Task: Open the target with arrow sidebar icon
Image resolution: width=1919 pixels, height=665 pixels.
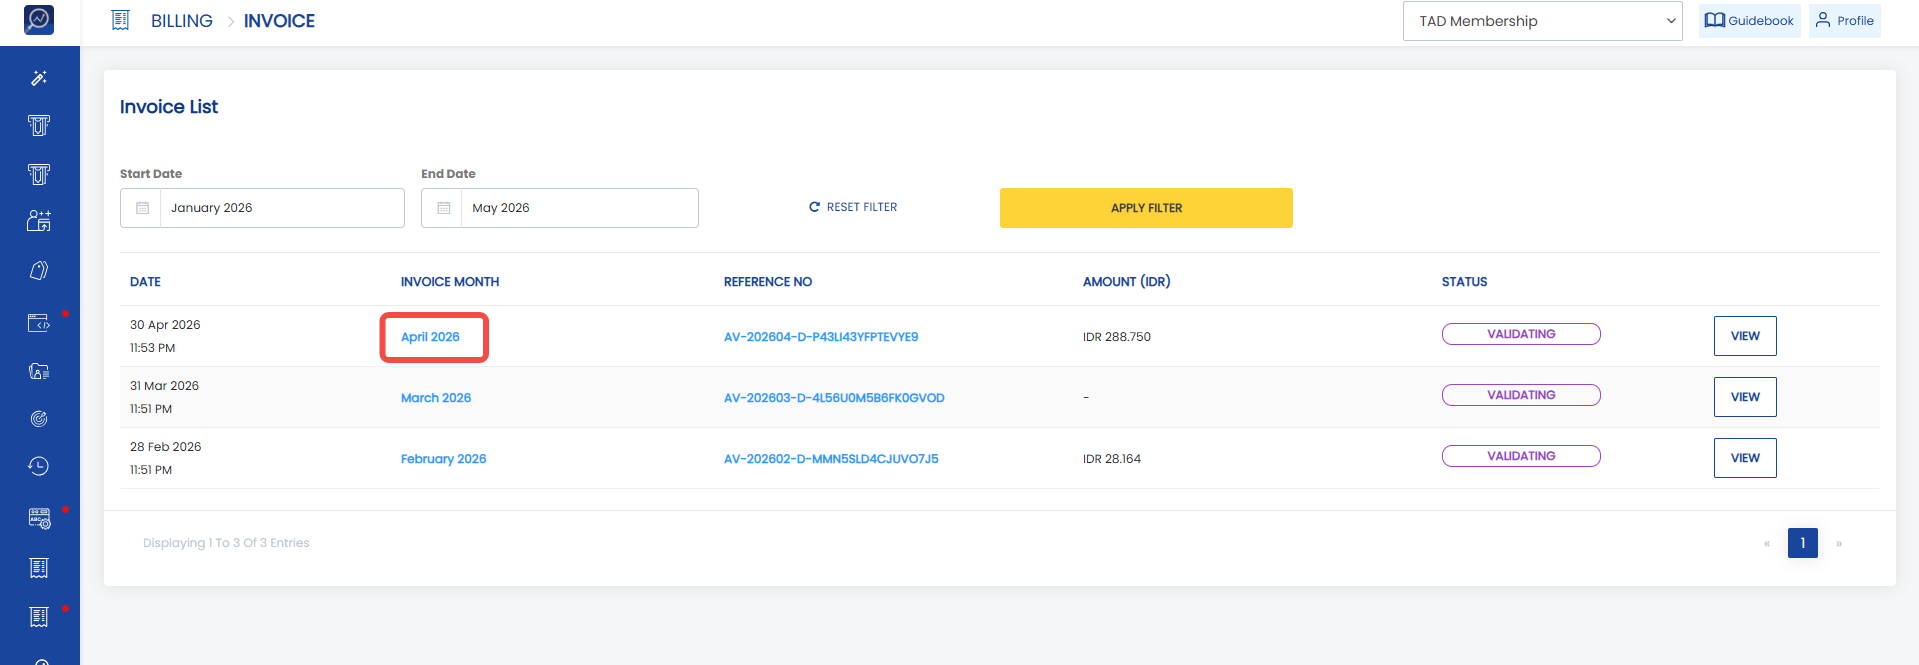Action: click(x=39, y=419)
